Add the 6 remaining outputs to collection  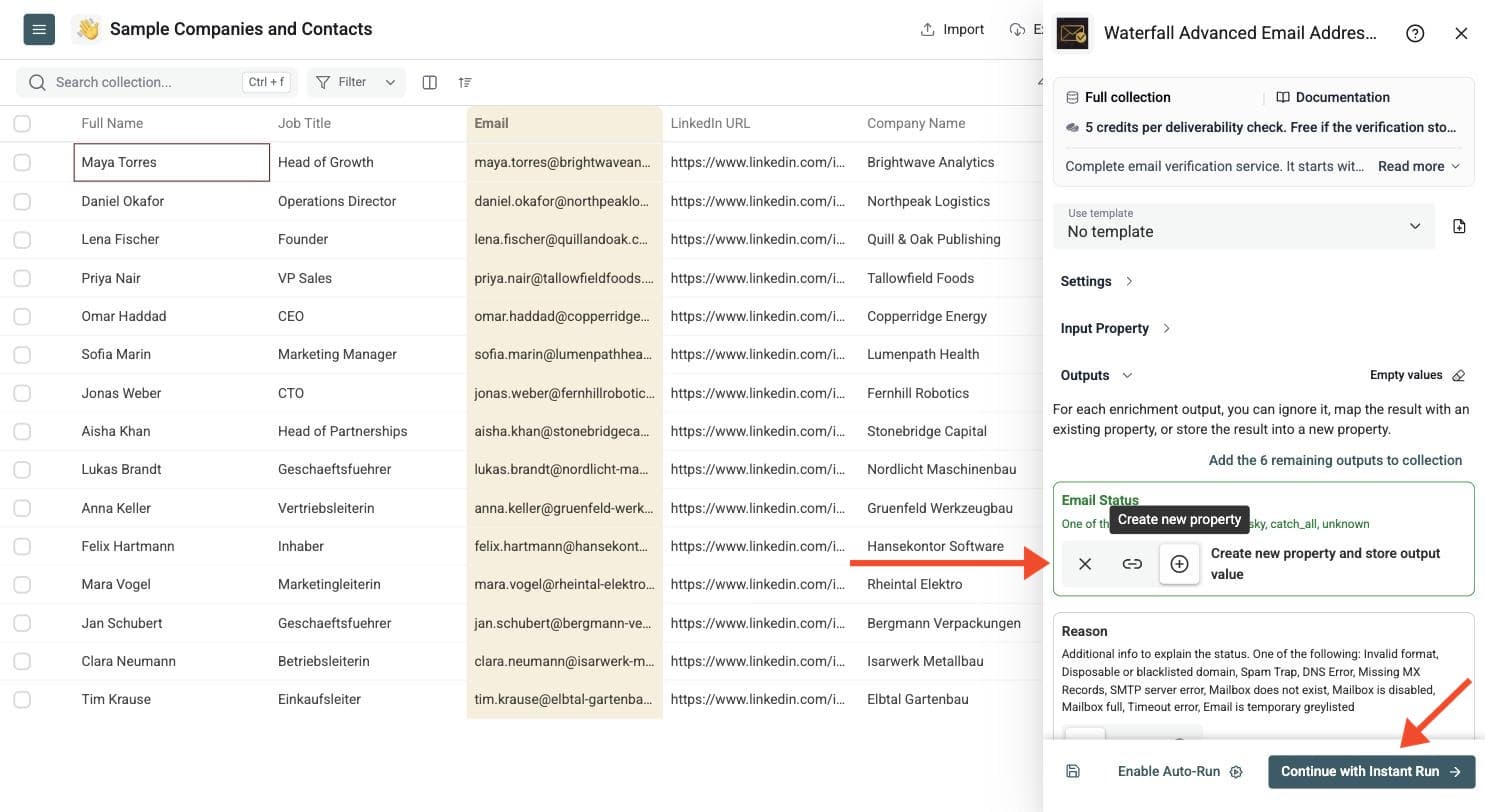[x=1335, y=460]
